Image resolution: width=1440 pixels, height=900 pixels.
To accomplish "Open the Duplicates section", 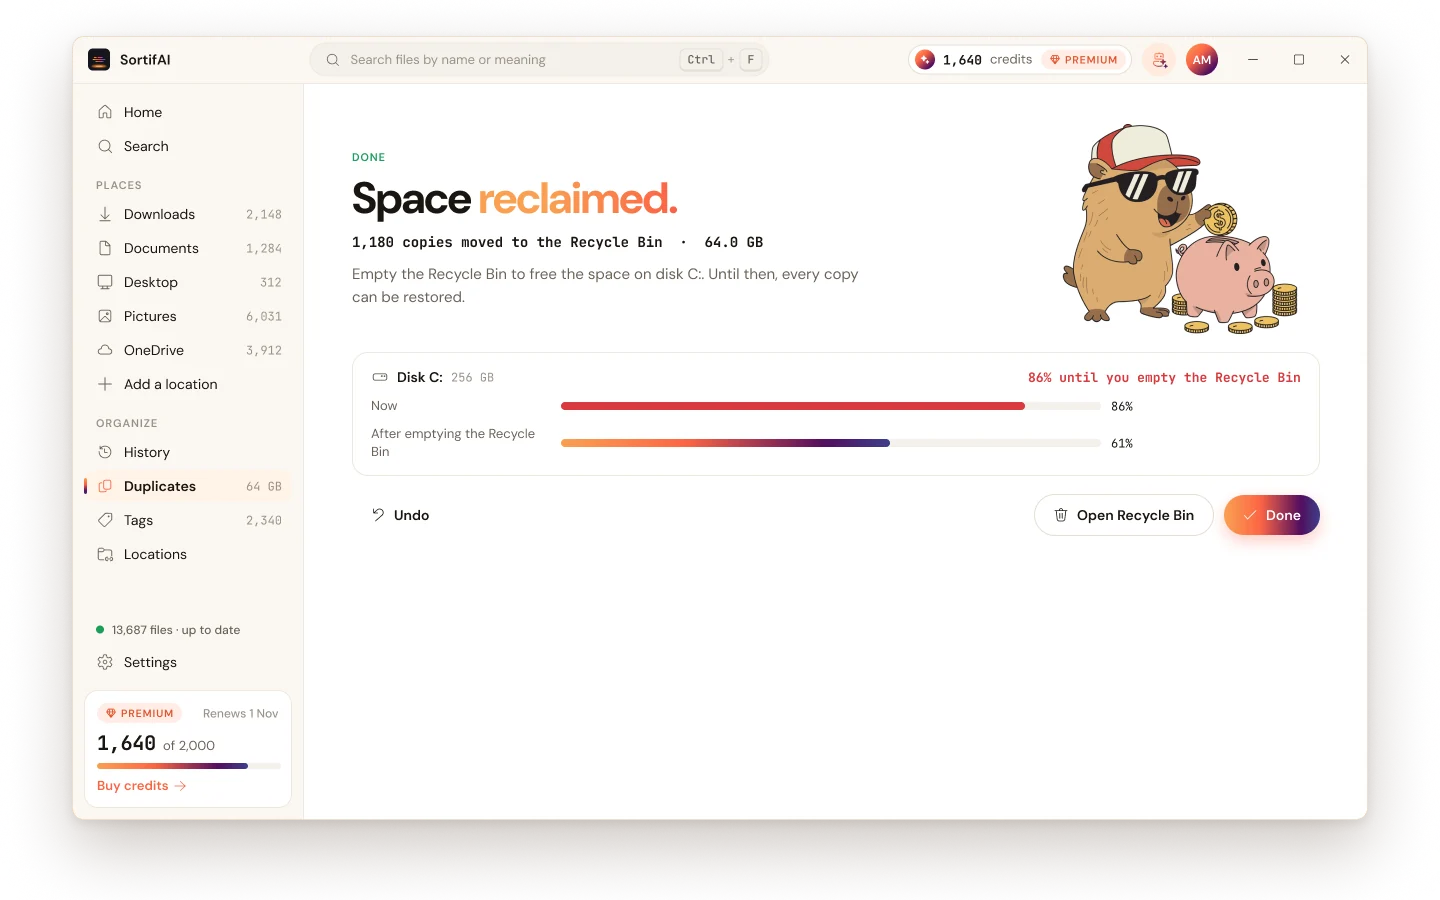I will tap(188, 486).
